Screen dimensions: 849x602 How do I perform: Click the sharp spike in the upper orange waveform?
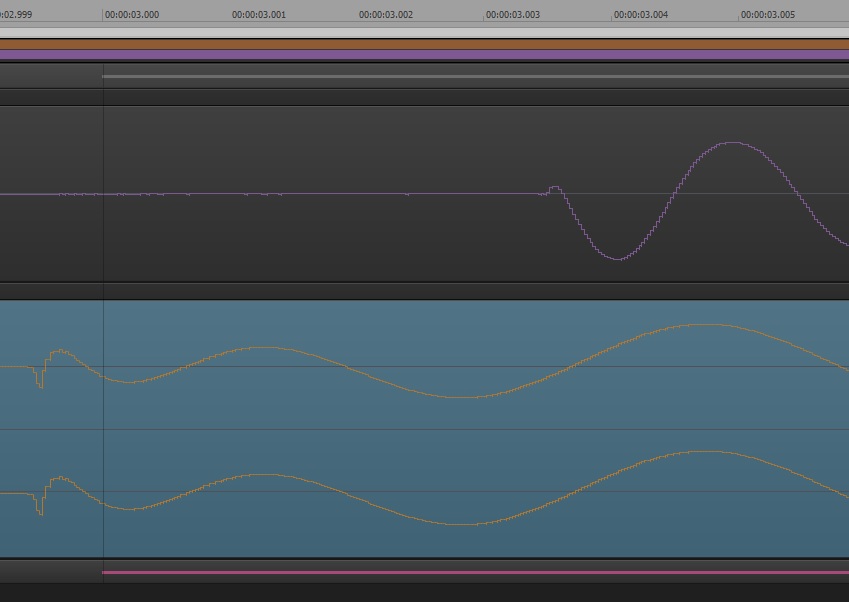coord(40,380)
